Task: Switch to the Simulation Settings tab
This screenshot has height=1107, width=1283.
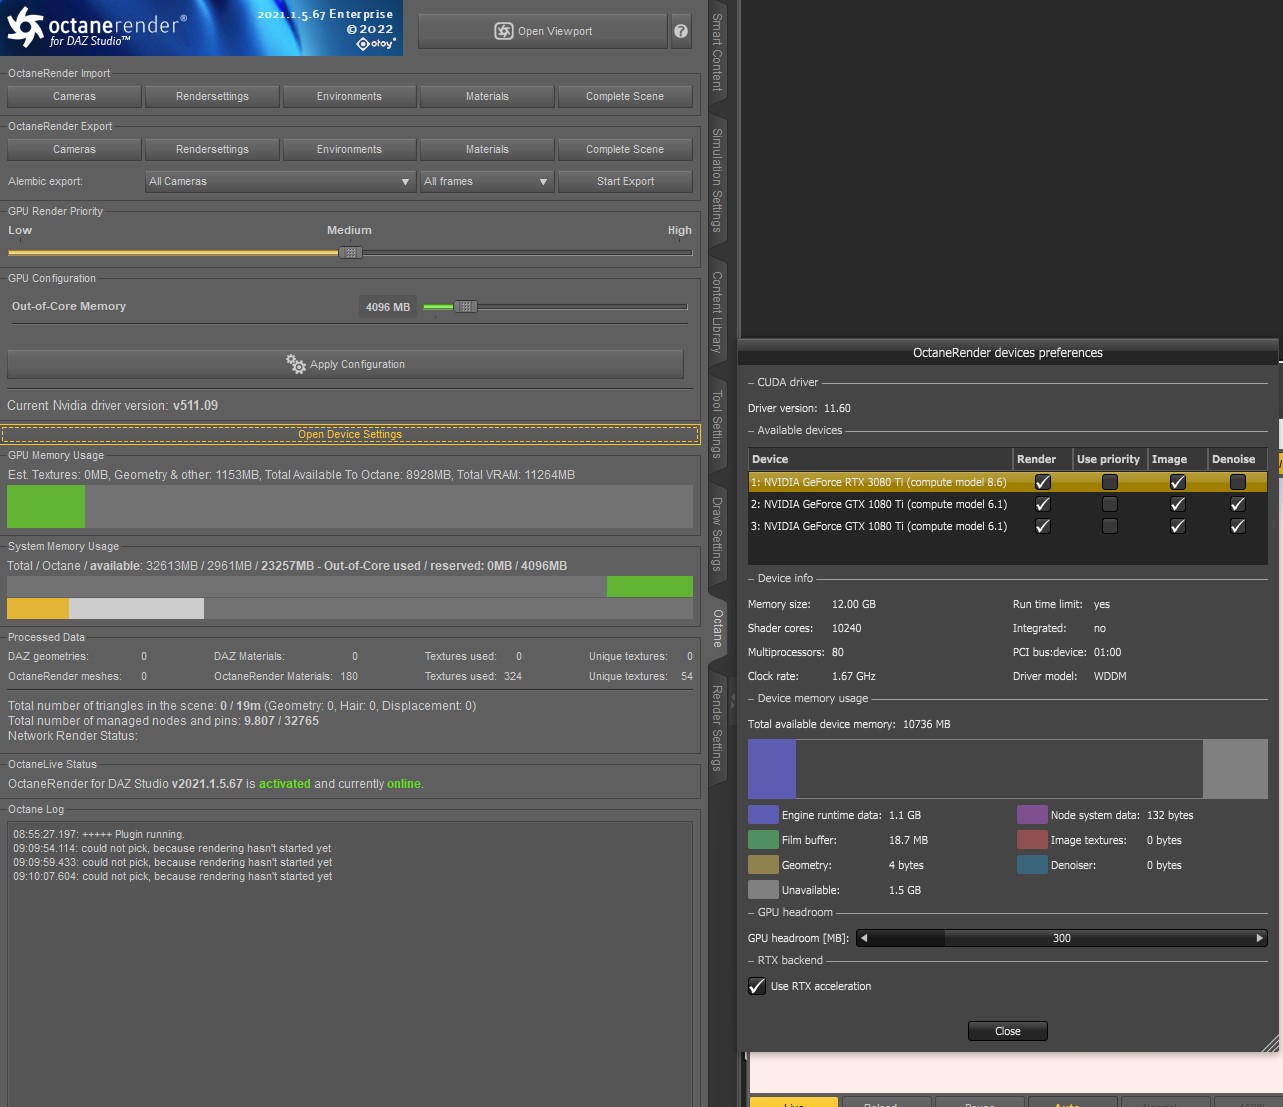Action: (717, 180)
